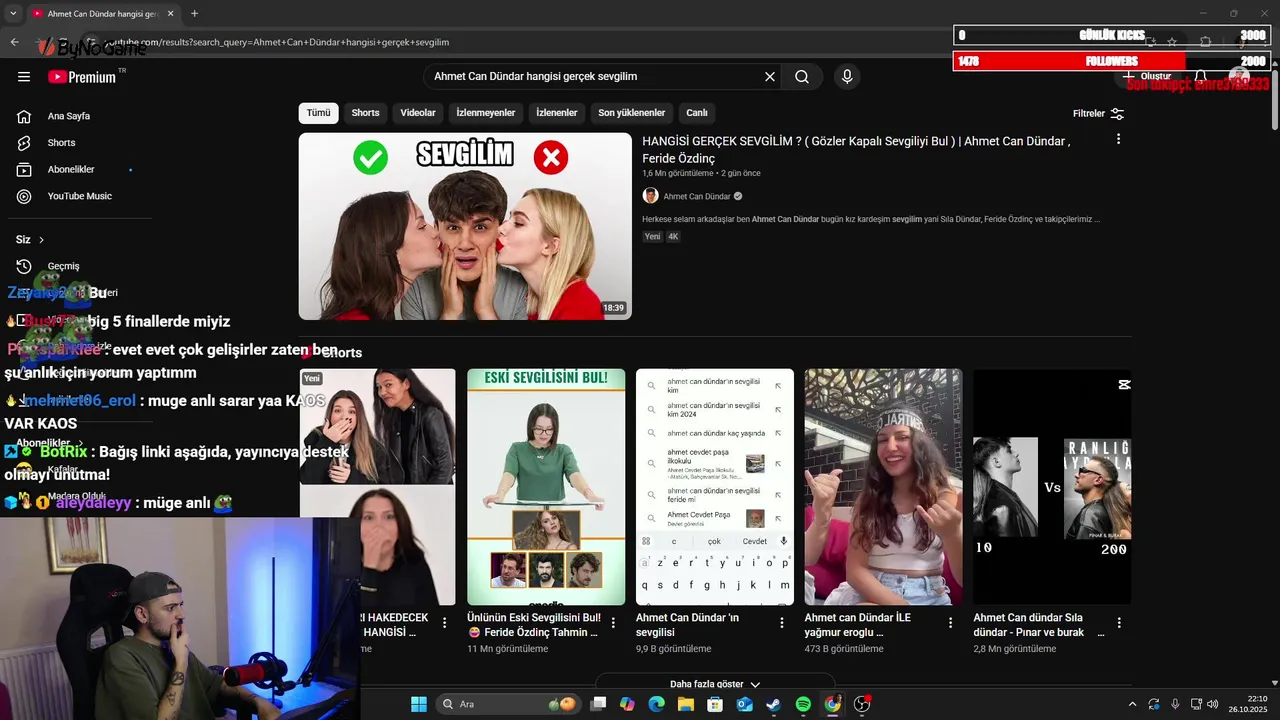Open Ahmet Can Dündar'ın sevgilisi short title

pyautogui.click(x=688, y=625)
